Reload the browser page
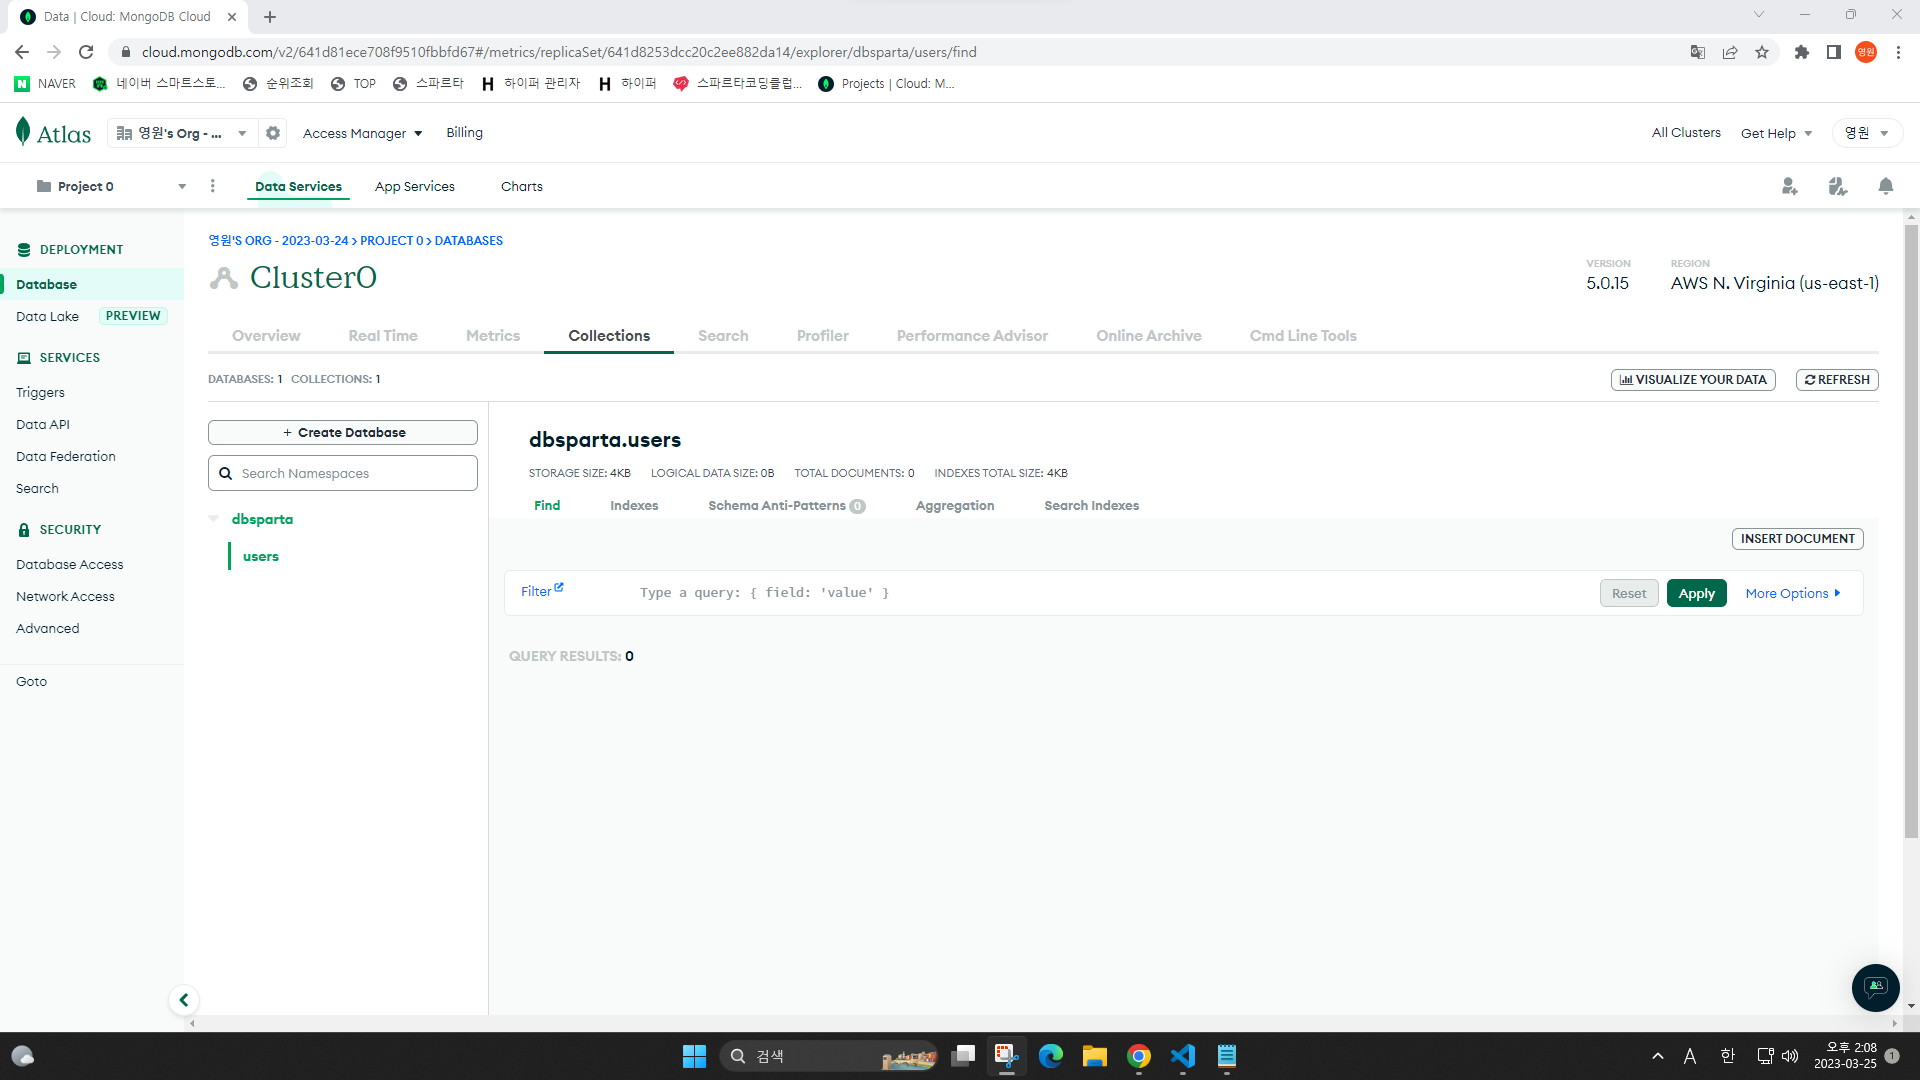Image resolution: width=1920 pixels, height=1080 pixels. tap(86, 52)
